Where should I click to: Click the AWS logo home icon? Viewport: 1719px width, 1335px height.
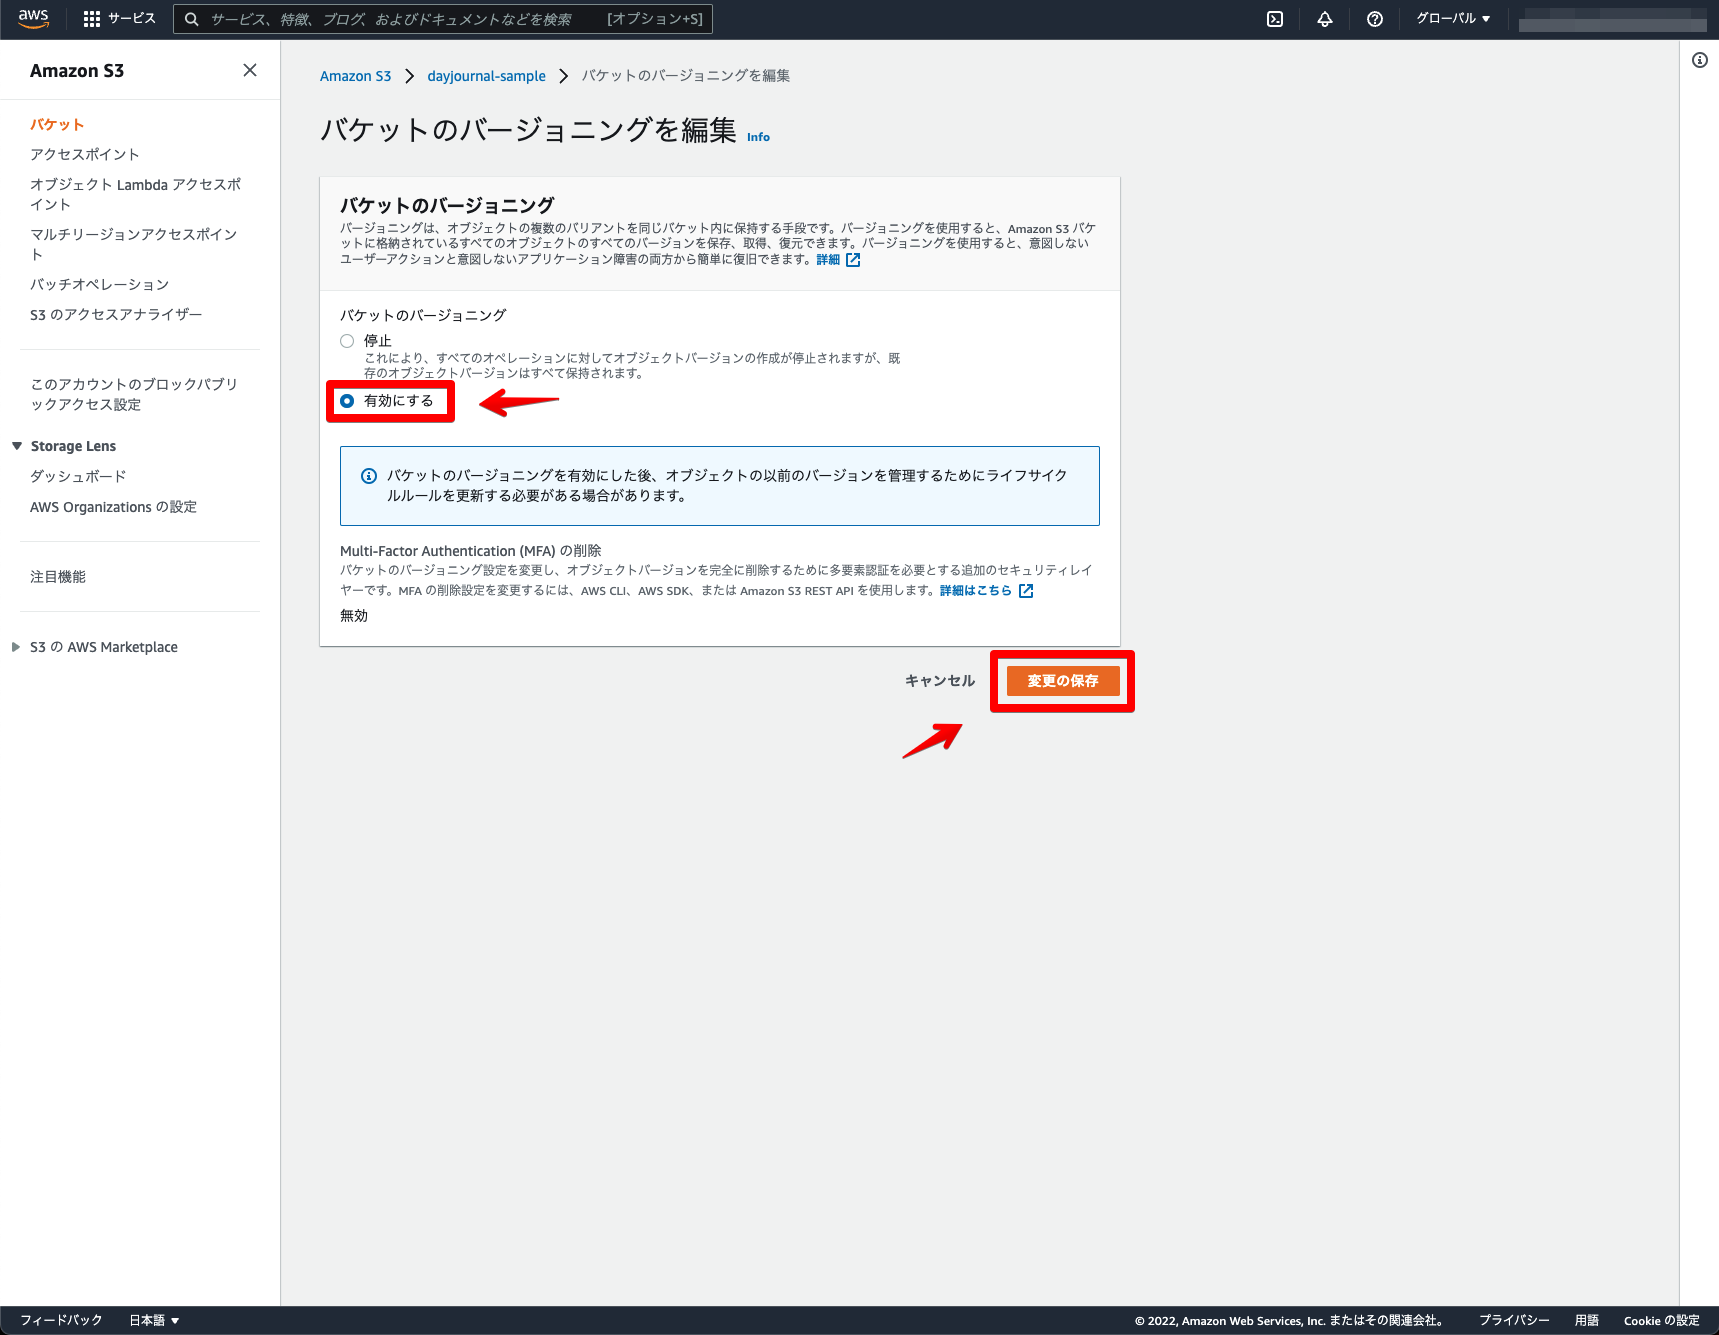click(x=33, y=19)
